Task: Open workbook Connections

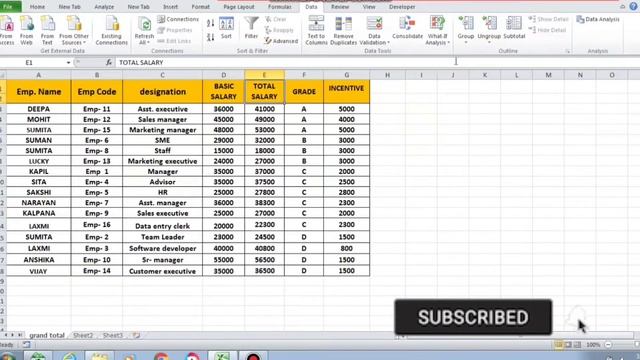Action: (x=178, y=19)
